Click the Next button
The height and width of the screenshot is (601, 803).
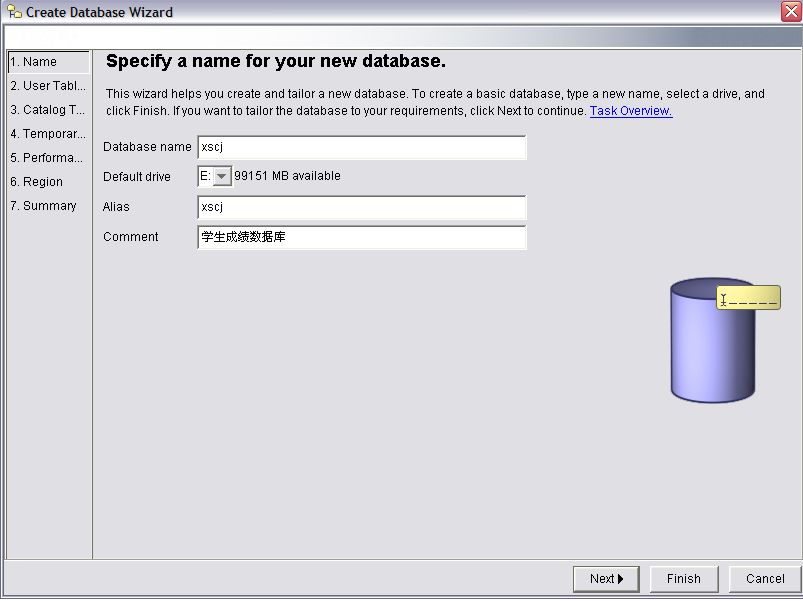(606, 579)
